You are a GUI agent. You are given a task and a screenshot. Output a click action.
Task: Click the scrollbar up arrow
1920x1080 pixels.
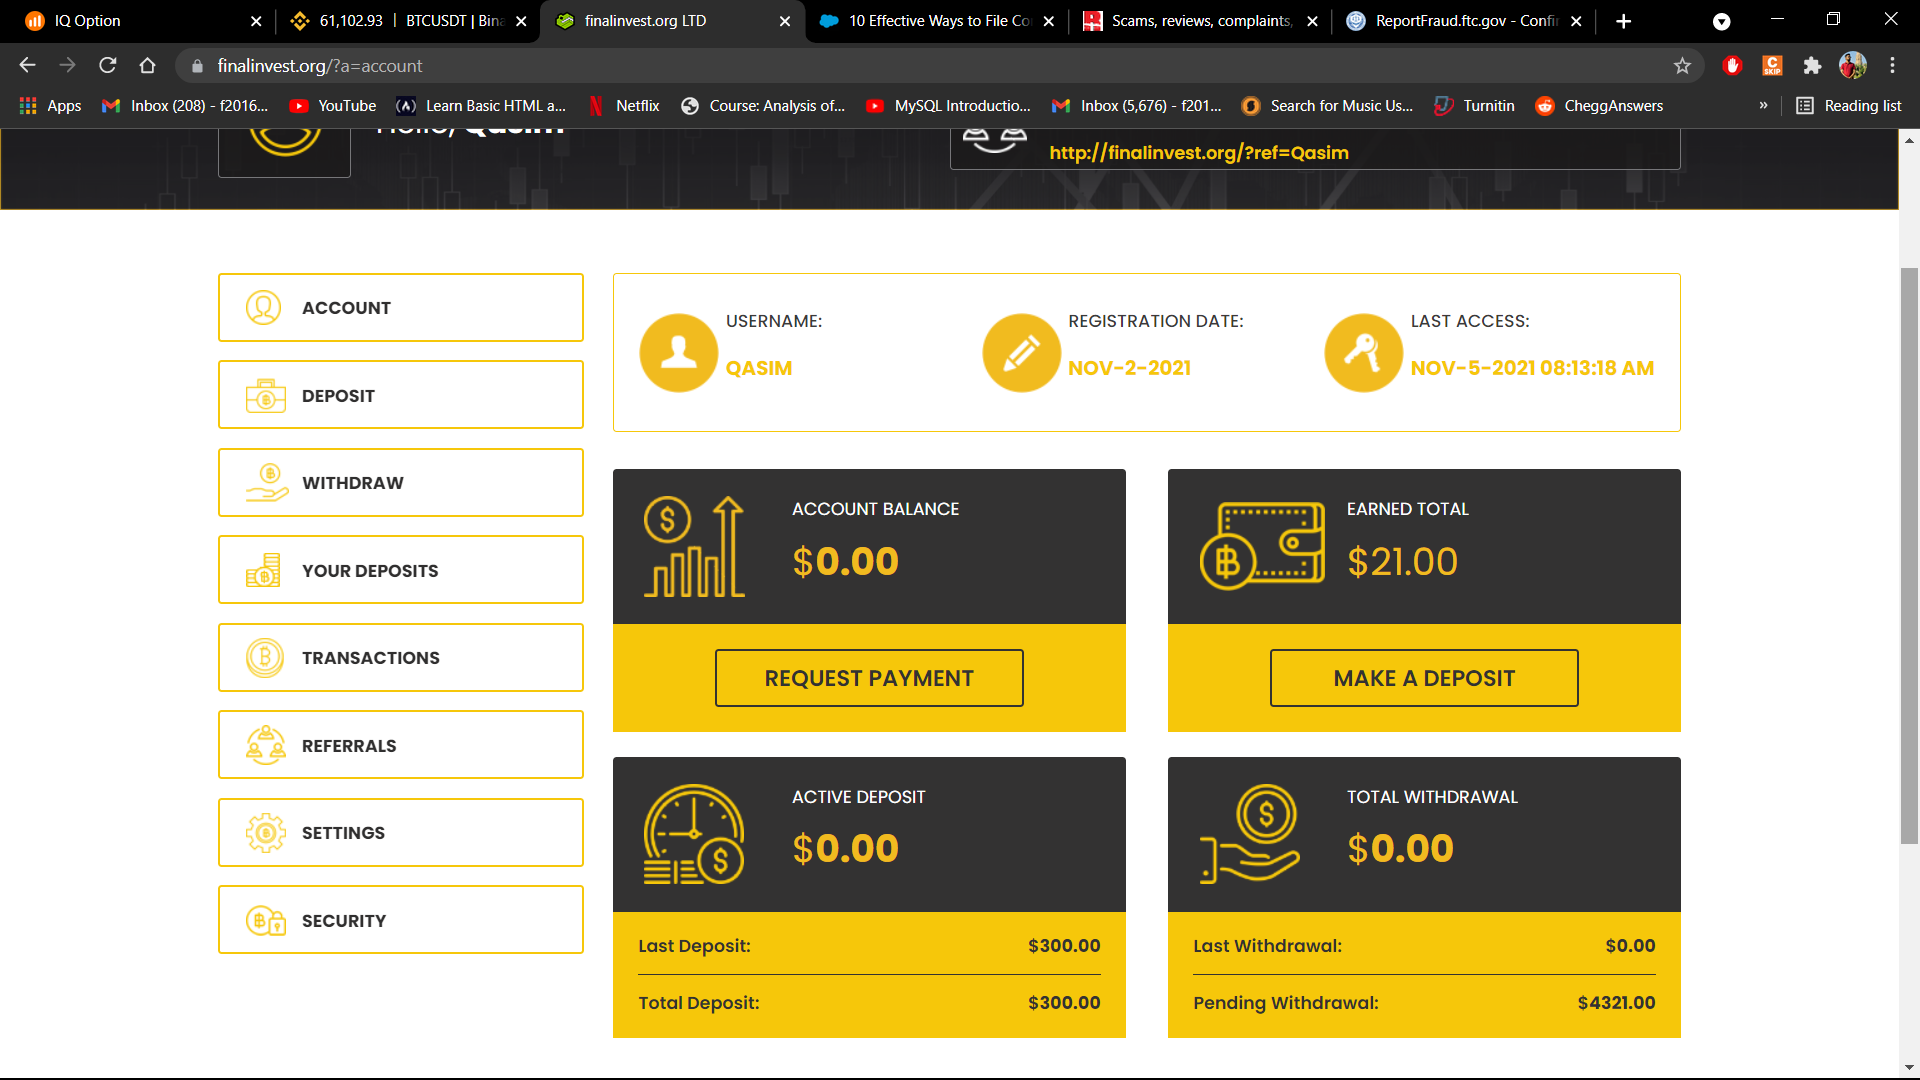(x=1909, y=140)
